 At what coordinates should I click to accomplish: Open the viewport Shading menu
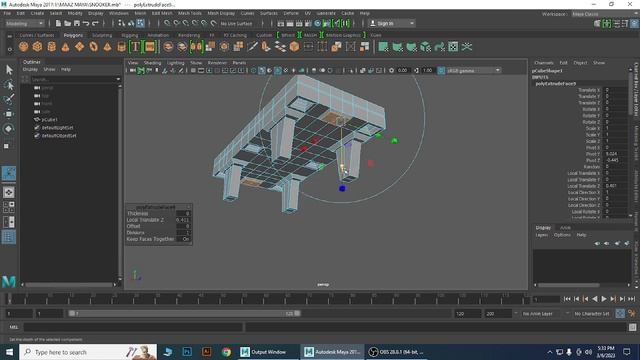tap(152, 63)
